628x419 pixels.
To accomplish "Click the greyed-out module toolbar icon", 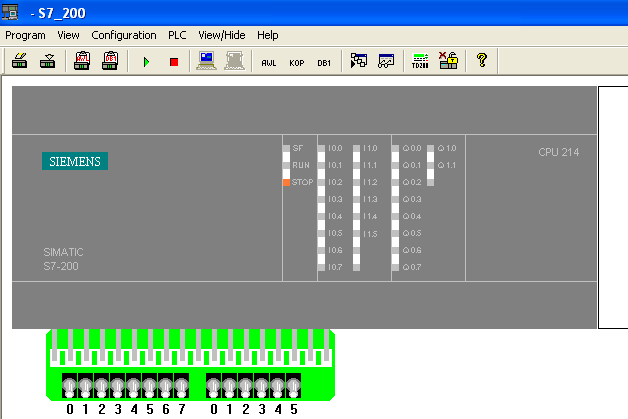I will click(234, 61).
